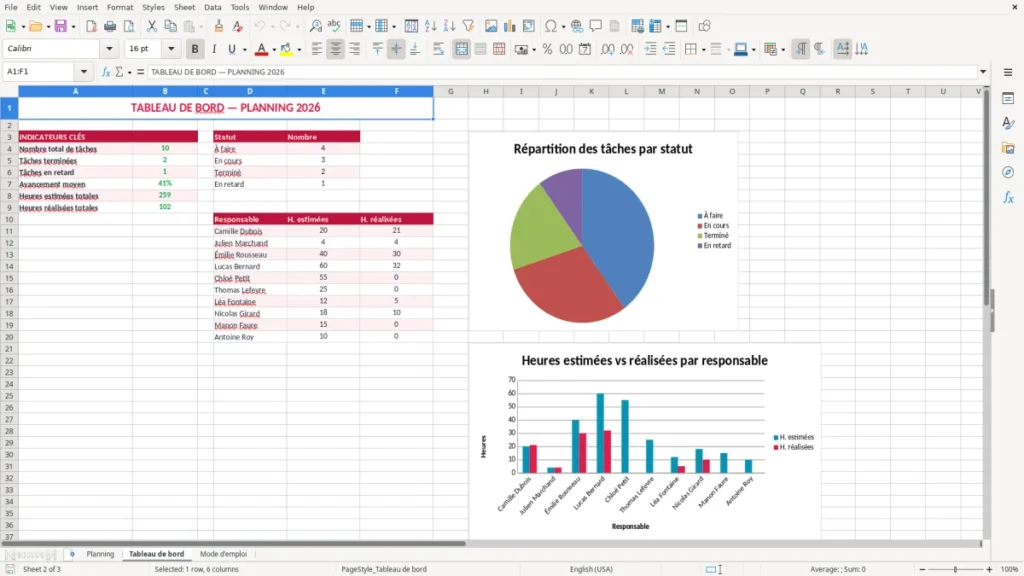Image resolution: width=1024 pixels, height=576 pixels.
Task: Click the Increase Indent icon
Action: pyautogui.click(x=650, y=49)
